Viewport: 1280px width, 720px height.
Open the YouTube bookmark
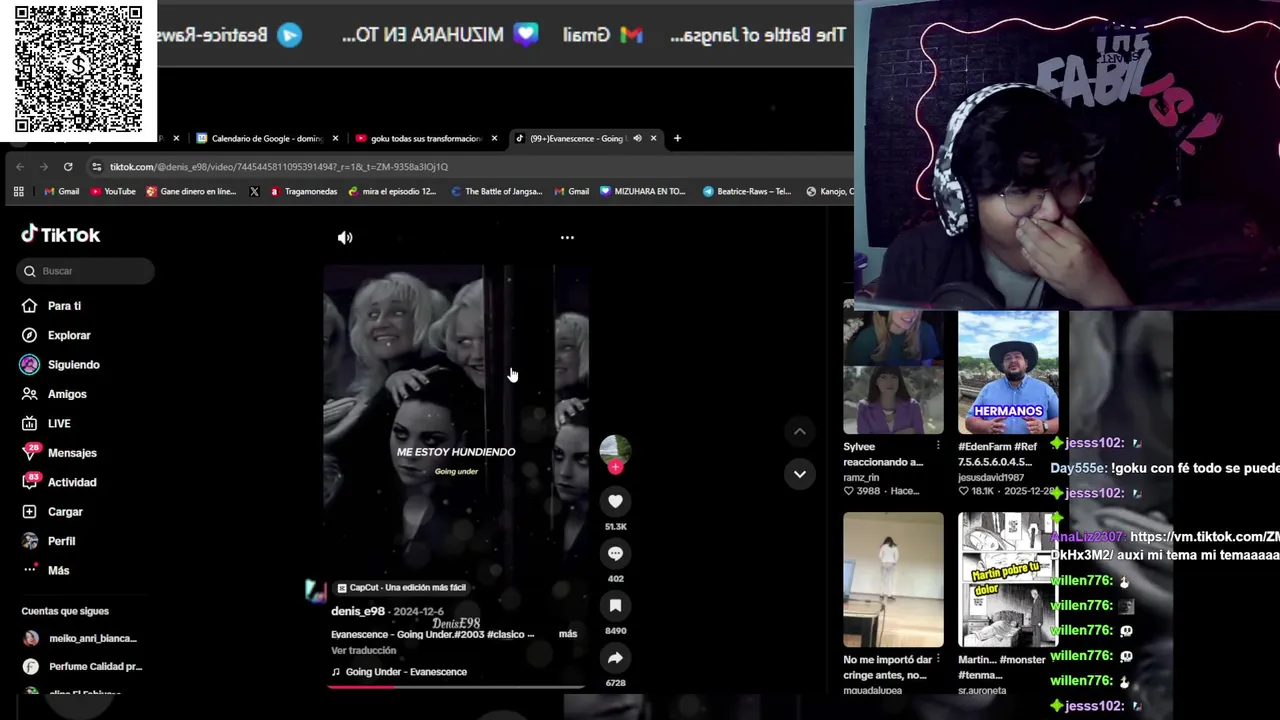click(x=113, y=191)
